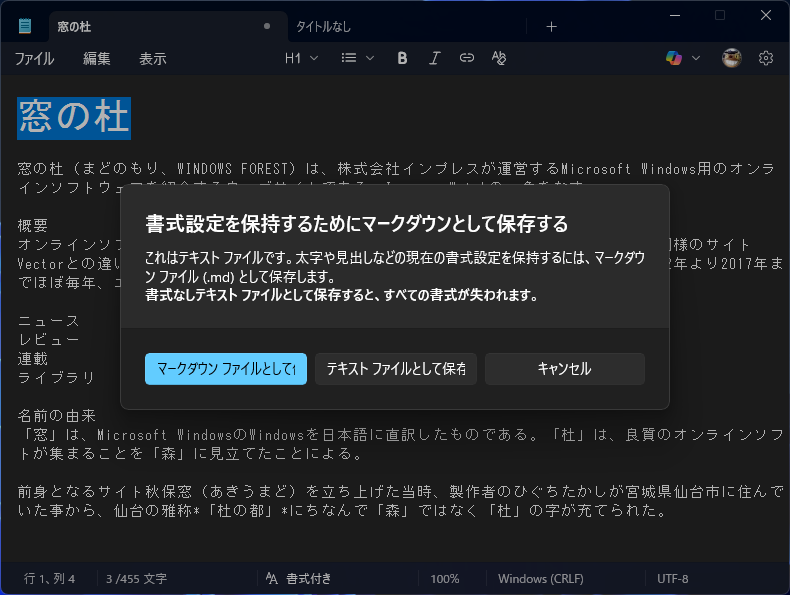The image size is (790, 595).
Task: Open the H1 heading dropdown
Action: [x=301, y=58]
